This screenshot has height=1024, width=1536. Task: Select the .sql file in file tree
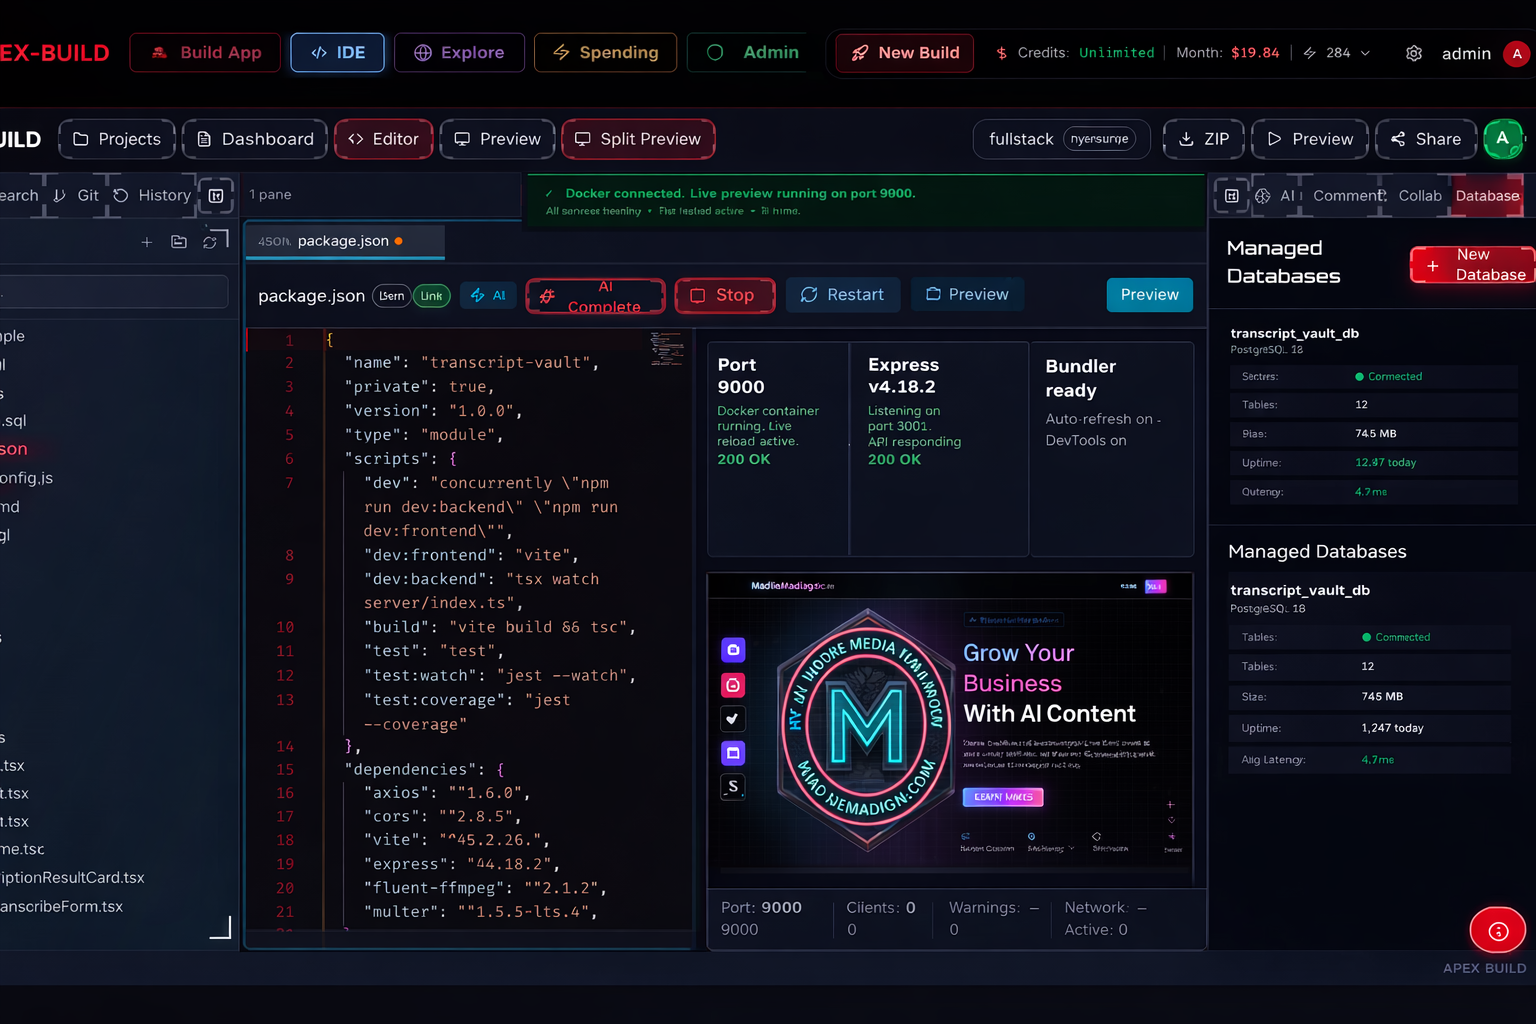pyautogui.click(x=14, y=421)
